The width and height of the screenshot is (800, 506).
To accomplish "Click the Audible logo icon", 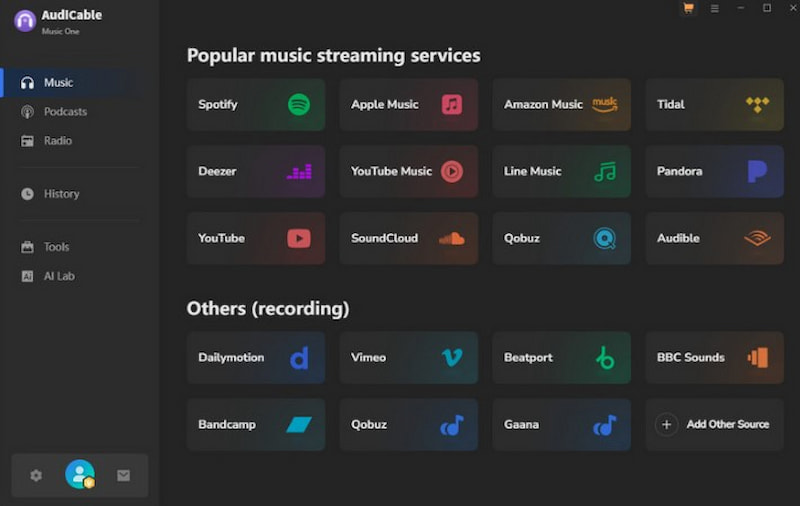I will point(757,238).
